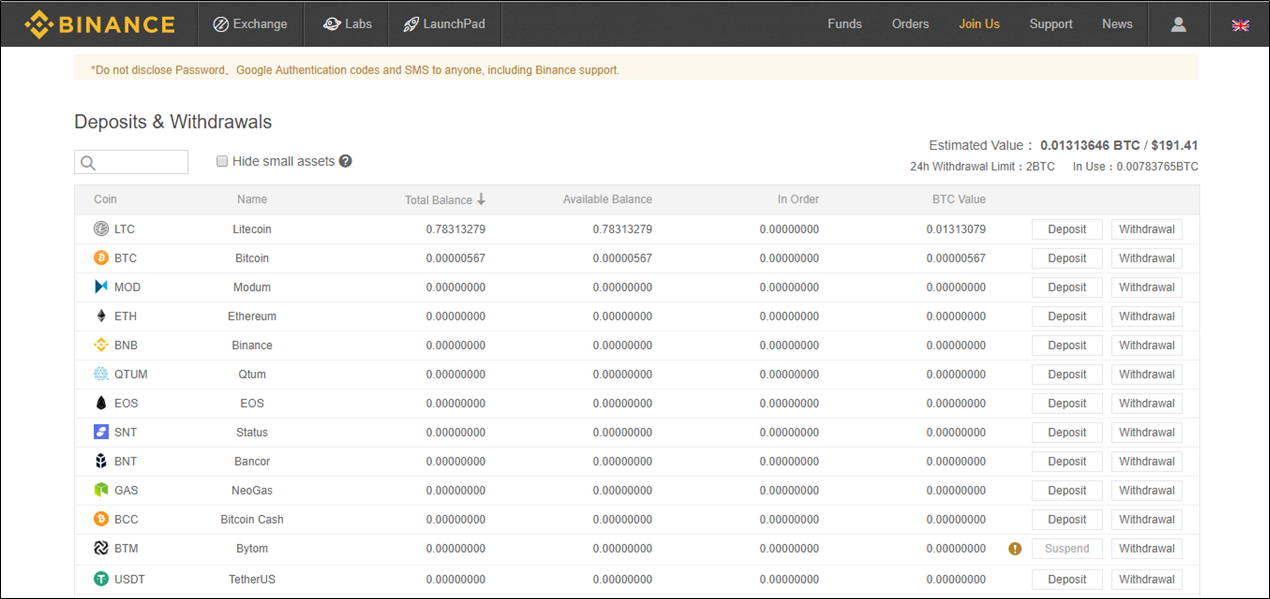Click Deposit for Ethereum

[1067, 316]
